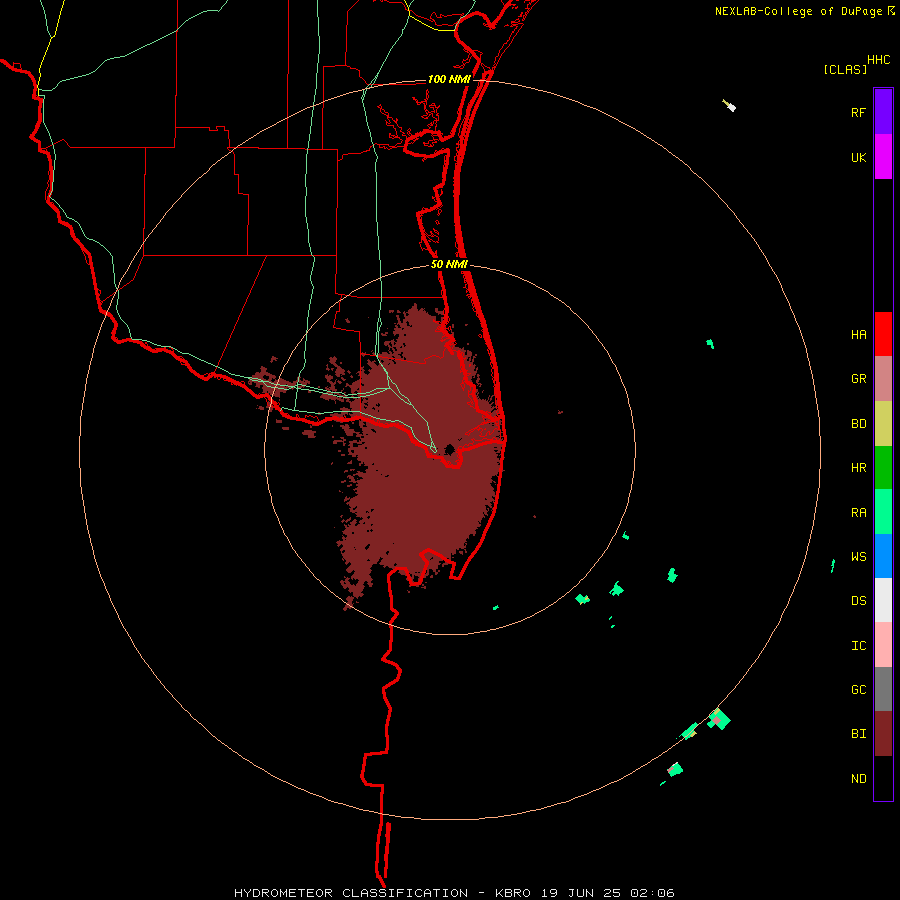The width and height of the screenshot is (900, 900).
Task: Select the WS blue legend swatch
Action: click(883, 556)
